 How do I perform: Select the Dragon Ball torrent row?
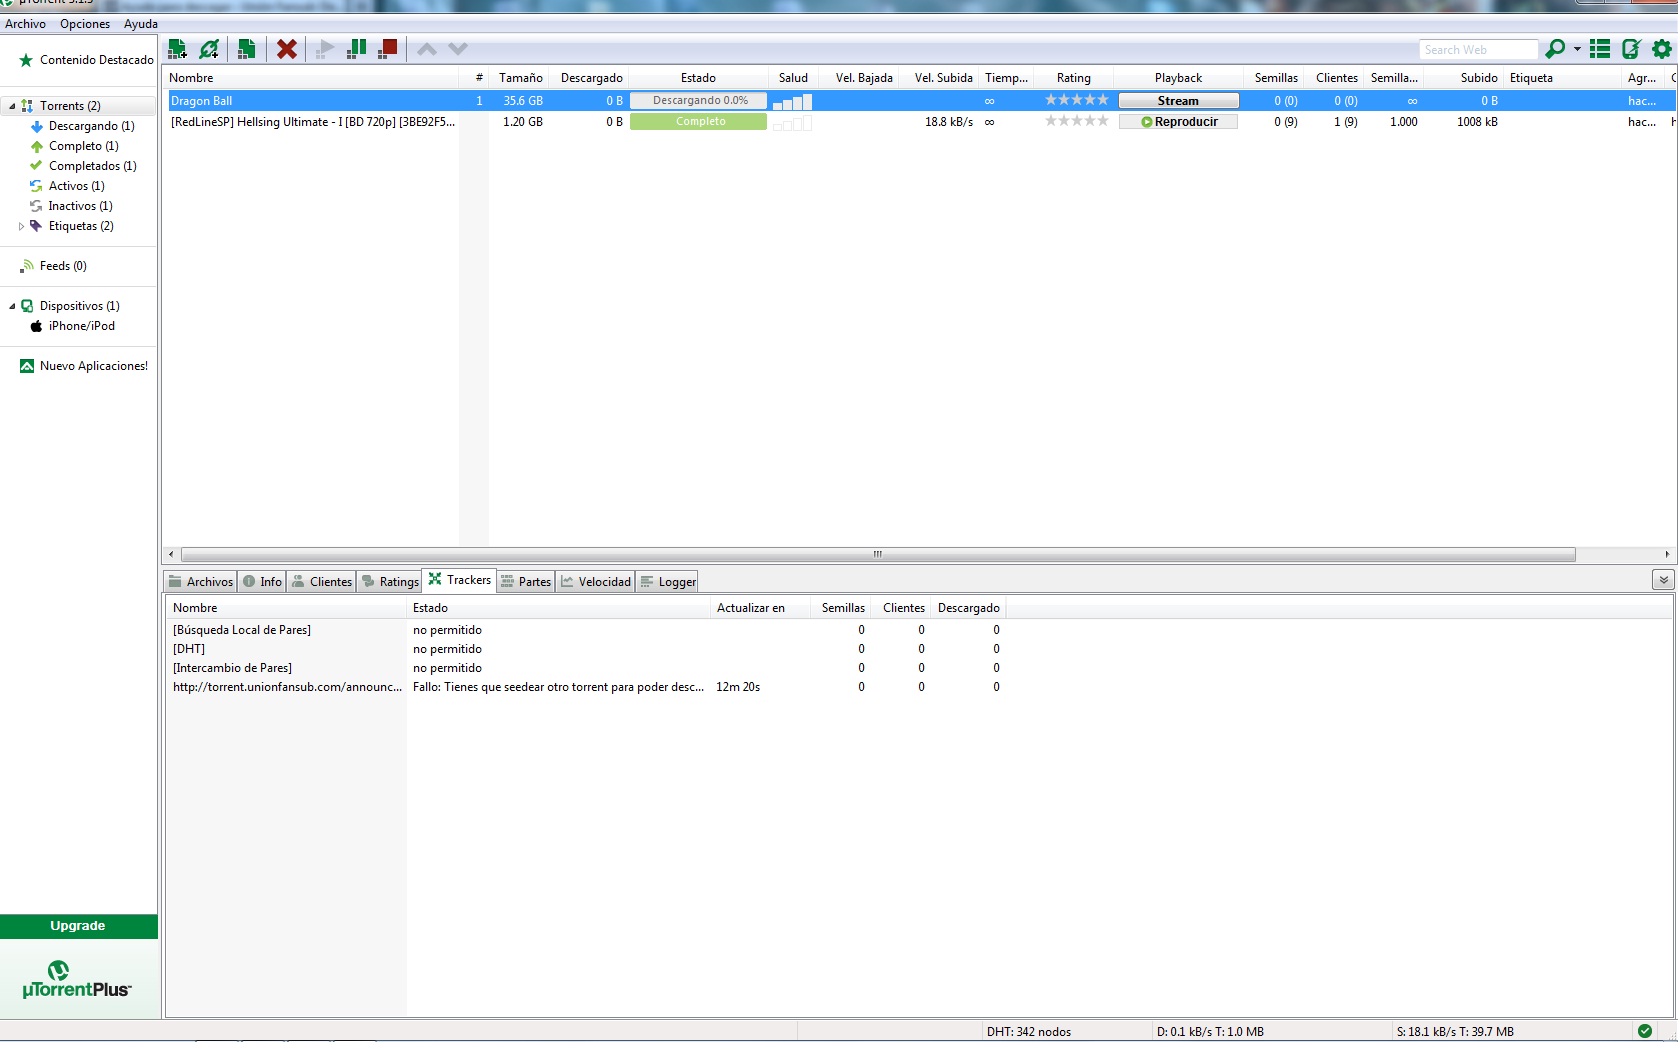(917, 101)
